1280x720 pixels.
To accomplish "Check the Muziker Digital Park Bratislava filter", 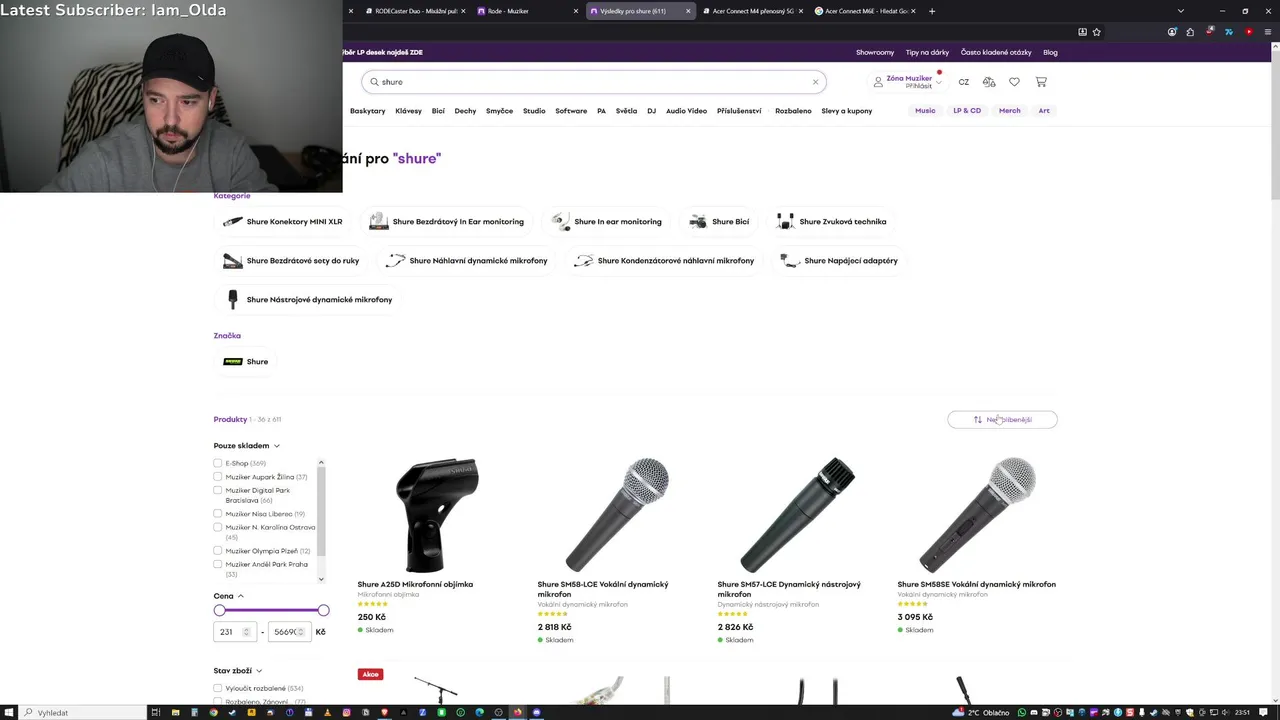I will tap(217, 491).
